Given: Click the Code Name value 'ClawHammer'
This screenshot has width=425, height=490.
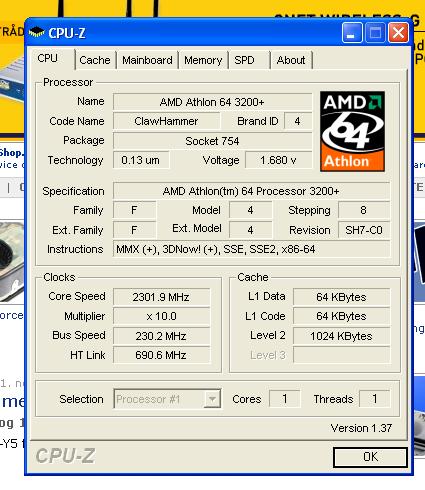Looking at the screenshot, I should (166, 121).
